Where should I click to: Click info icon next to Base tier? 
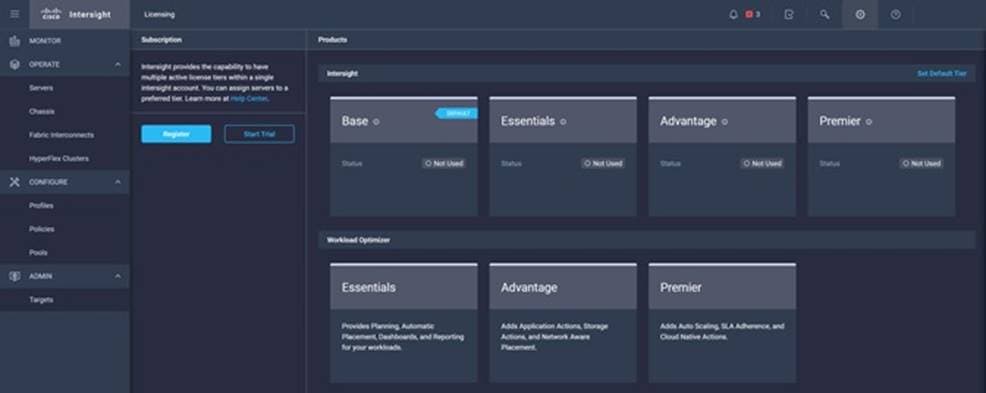coord(376,122)
